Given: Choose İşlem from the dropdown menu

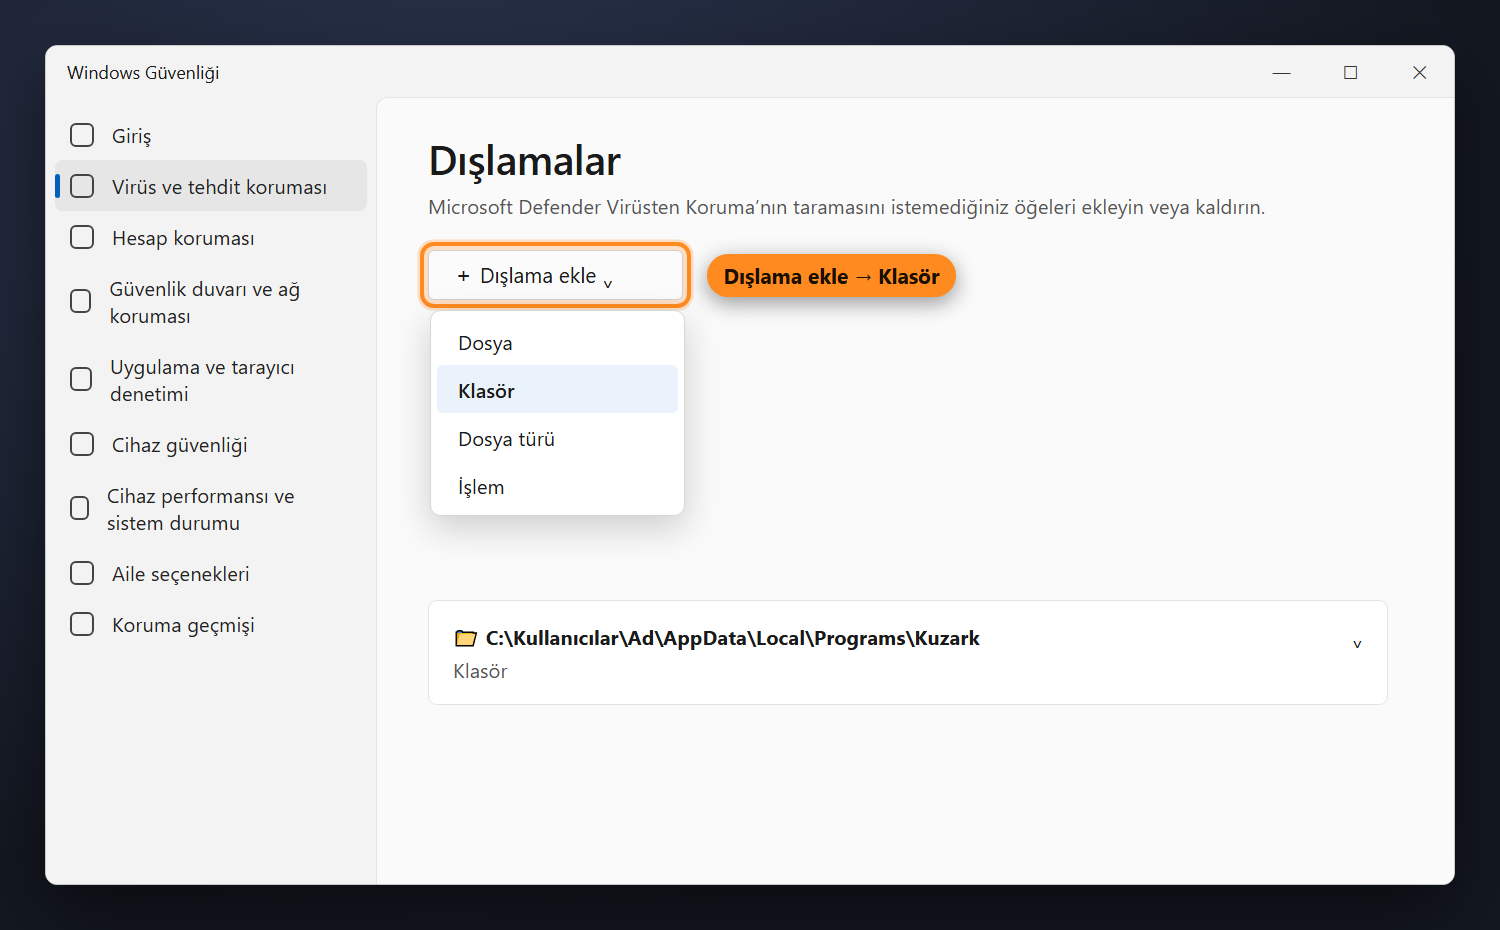Looking at the screenshot, I should (x=557, y=487).
